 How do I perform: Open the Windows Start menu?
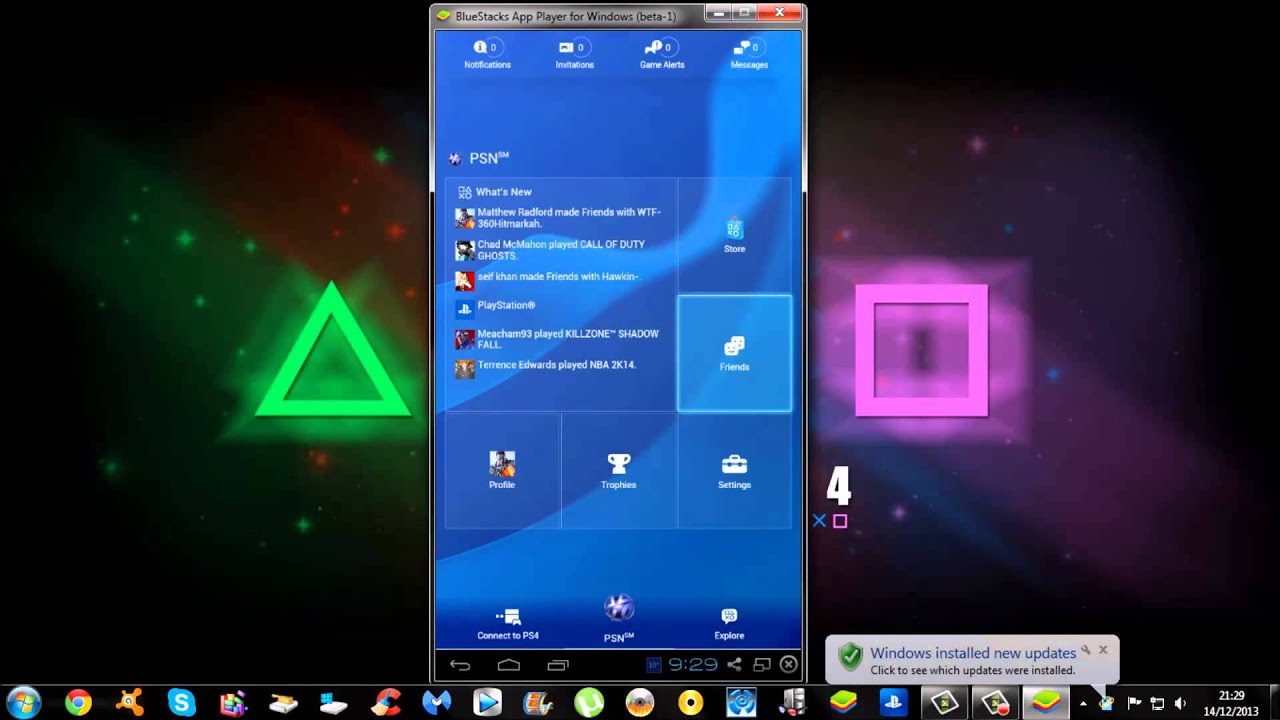coord(24,702)
